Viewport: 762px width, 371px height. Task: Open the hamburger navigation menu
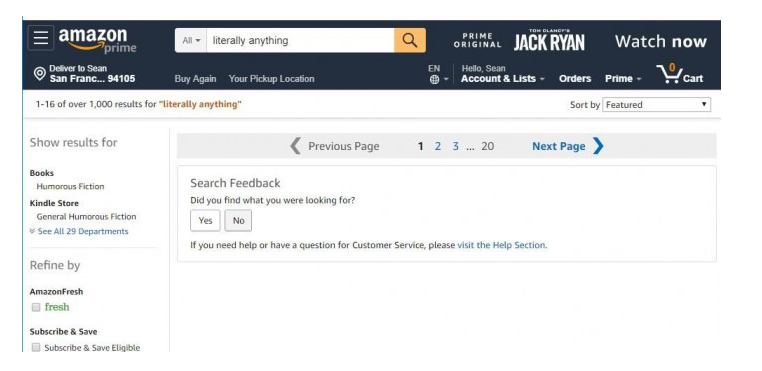(41, 37)
